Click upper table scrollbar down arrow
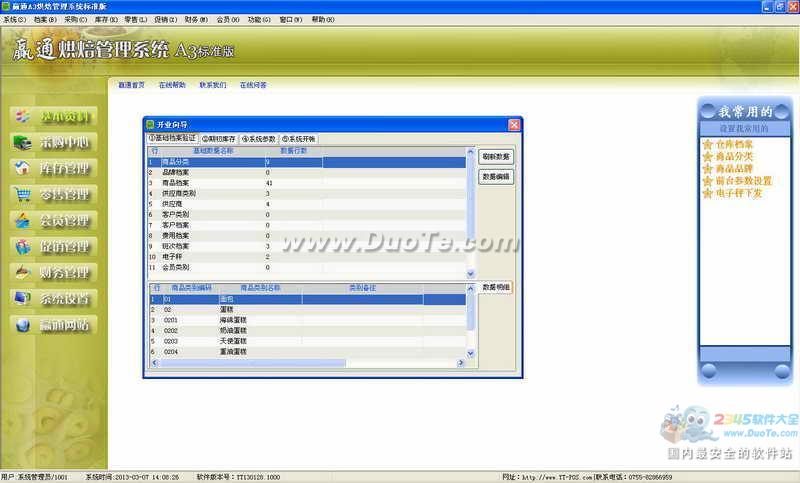The height and width of the screenshot is (483, 800). click(x=470, y=274)
